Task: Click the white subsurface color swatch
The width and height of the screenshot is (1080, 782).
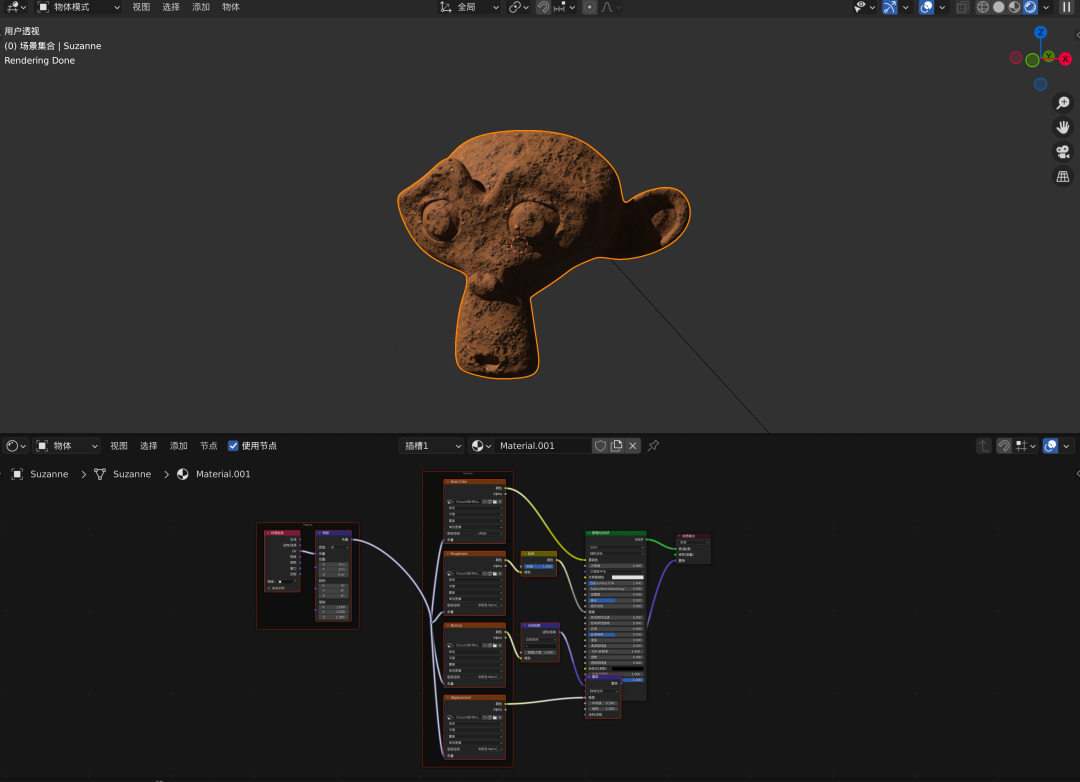Action: tap(627, 577)
